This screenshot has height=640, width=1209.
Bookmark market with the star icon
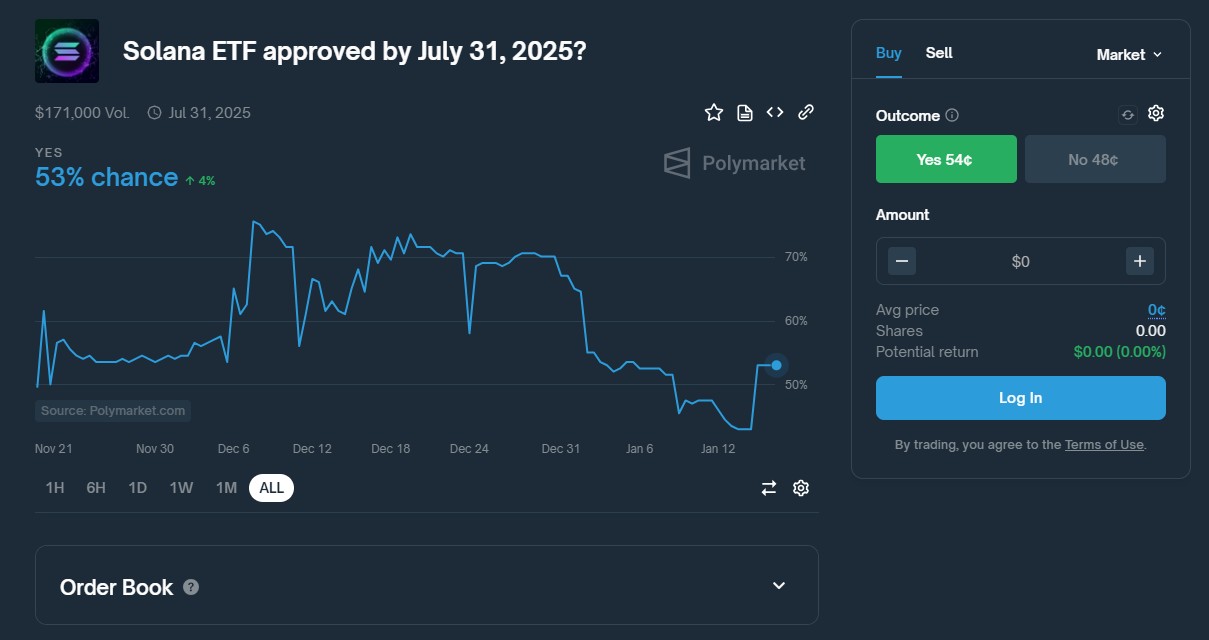[x=713, y=113]
